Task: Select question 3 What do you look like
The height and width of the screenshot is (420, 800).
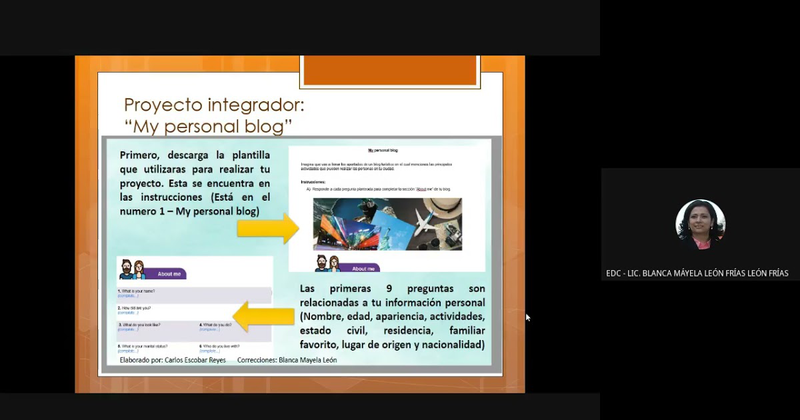Action: 139,325
